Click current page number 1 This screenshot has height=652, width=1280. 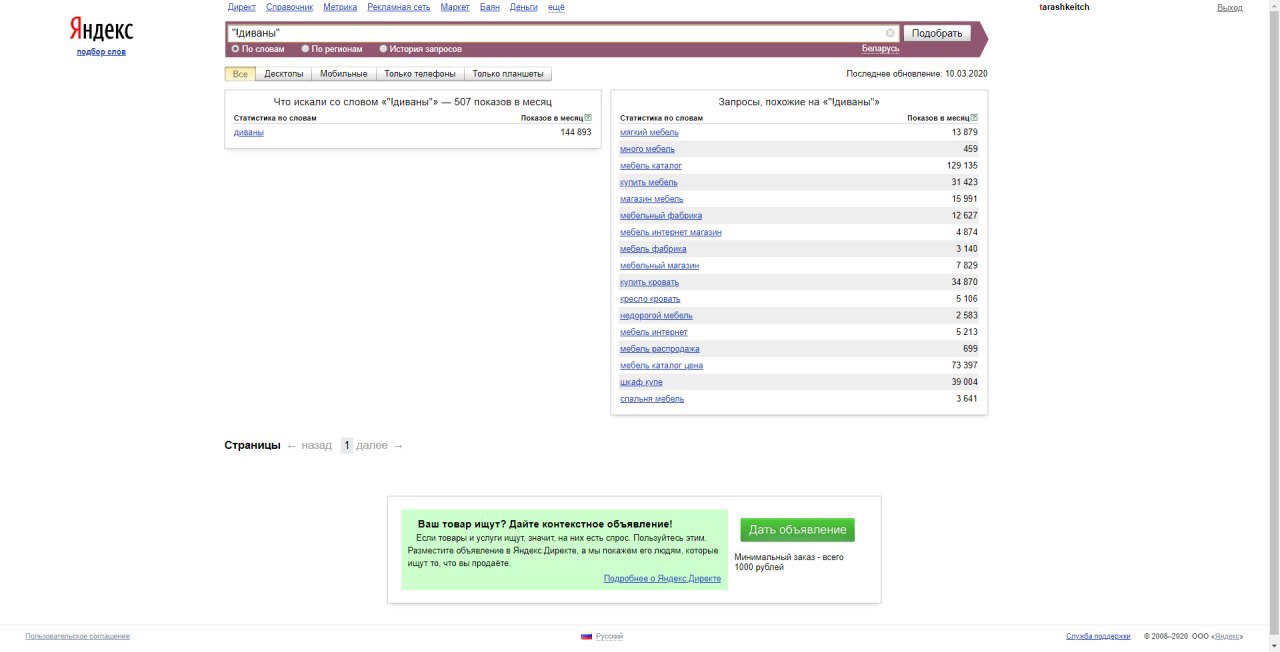coord(347,445)
